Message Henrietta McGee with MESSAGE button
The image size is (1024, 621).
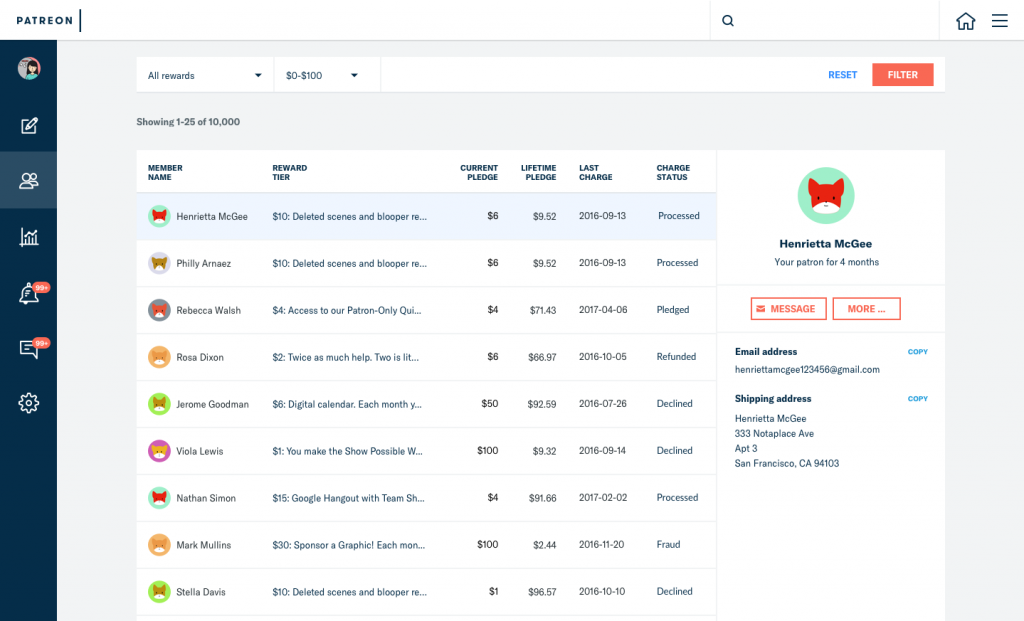point(788,309)
